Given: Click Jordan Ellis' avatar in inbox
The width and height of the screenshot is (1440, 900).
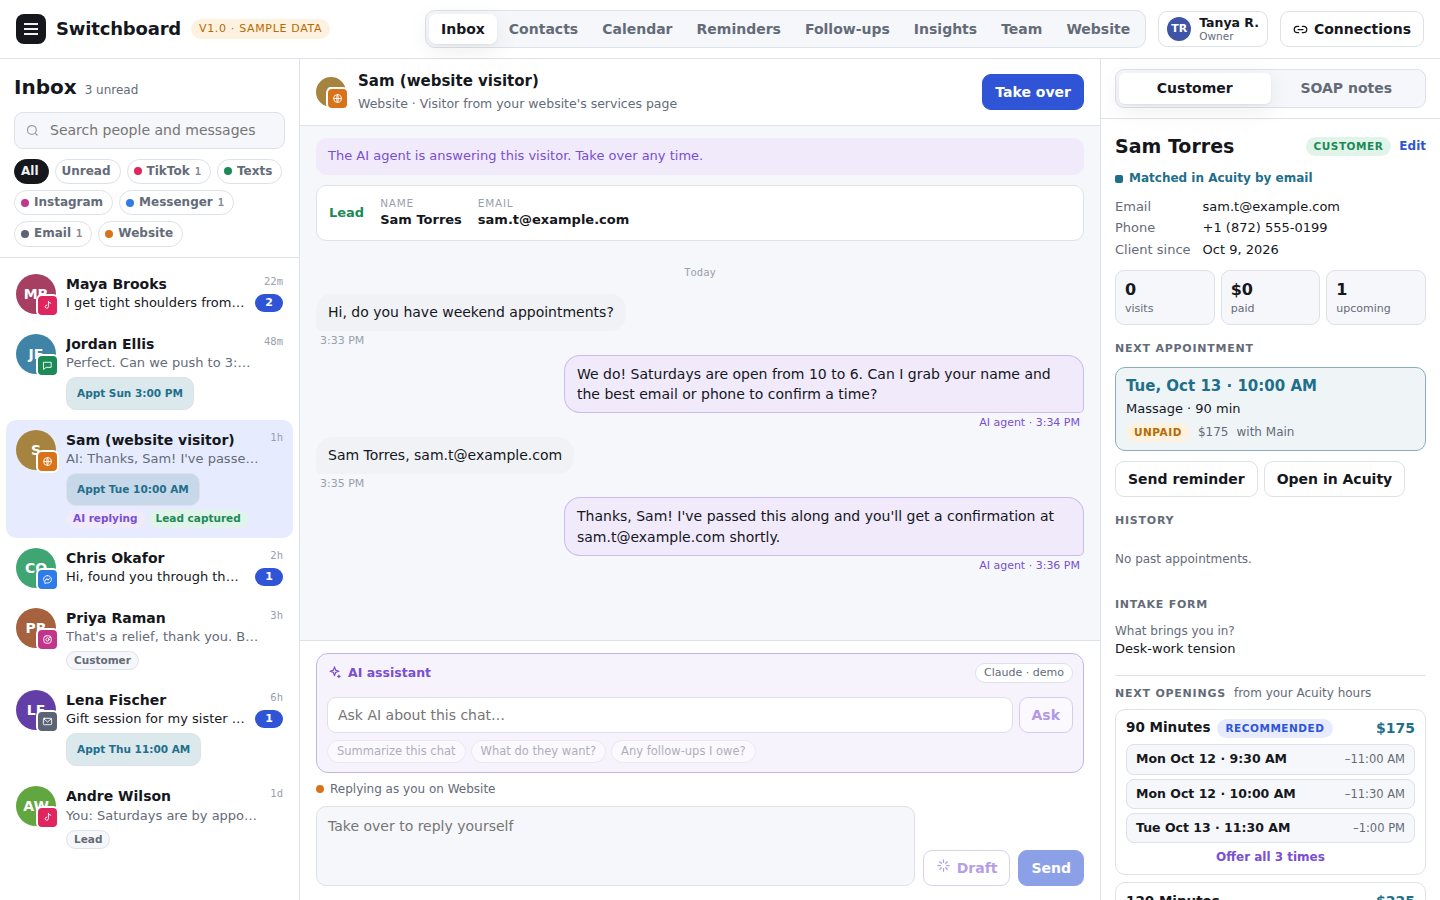Looking at the screenshot, I should (x=36, y=354).
